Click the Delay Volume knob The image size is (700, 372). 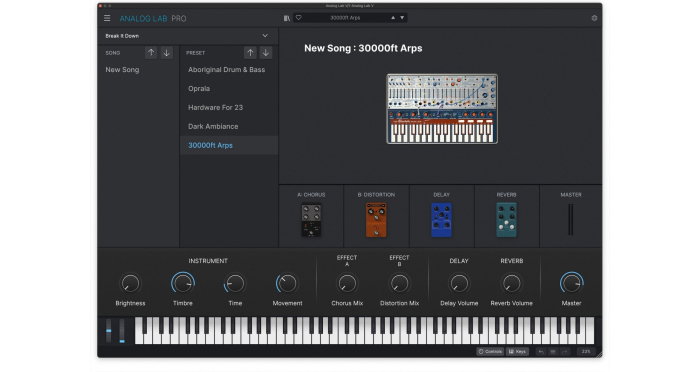459,283
